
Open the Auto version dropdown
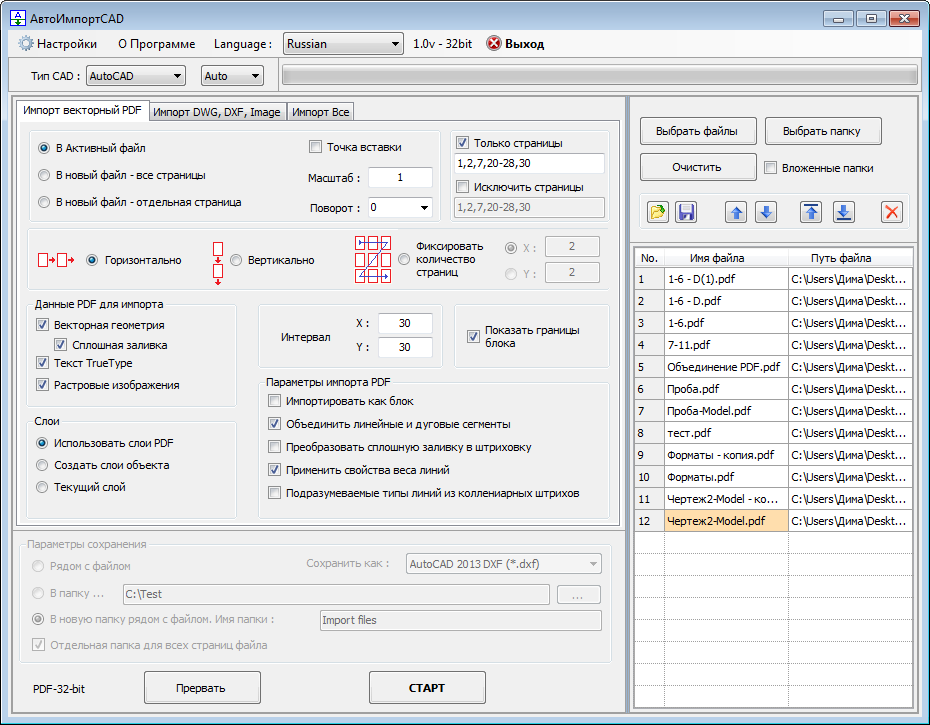coord(232,75)
